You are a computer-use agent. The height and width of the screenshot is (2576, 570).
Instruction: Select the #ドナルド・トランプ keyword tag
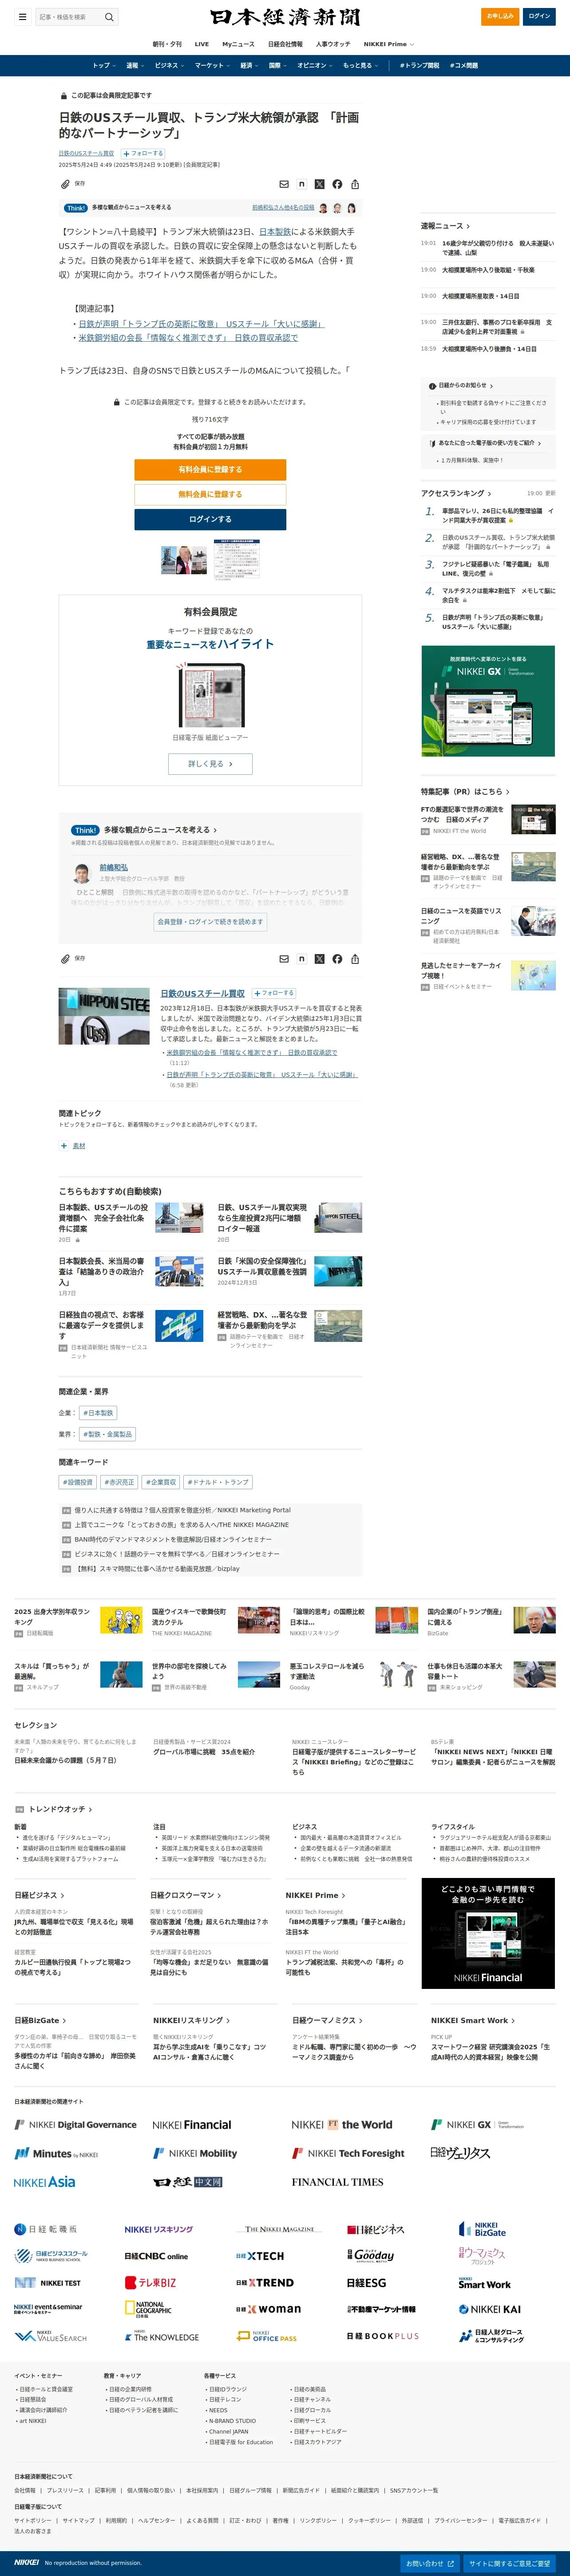click(x=217, y=1482)
